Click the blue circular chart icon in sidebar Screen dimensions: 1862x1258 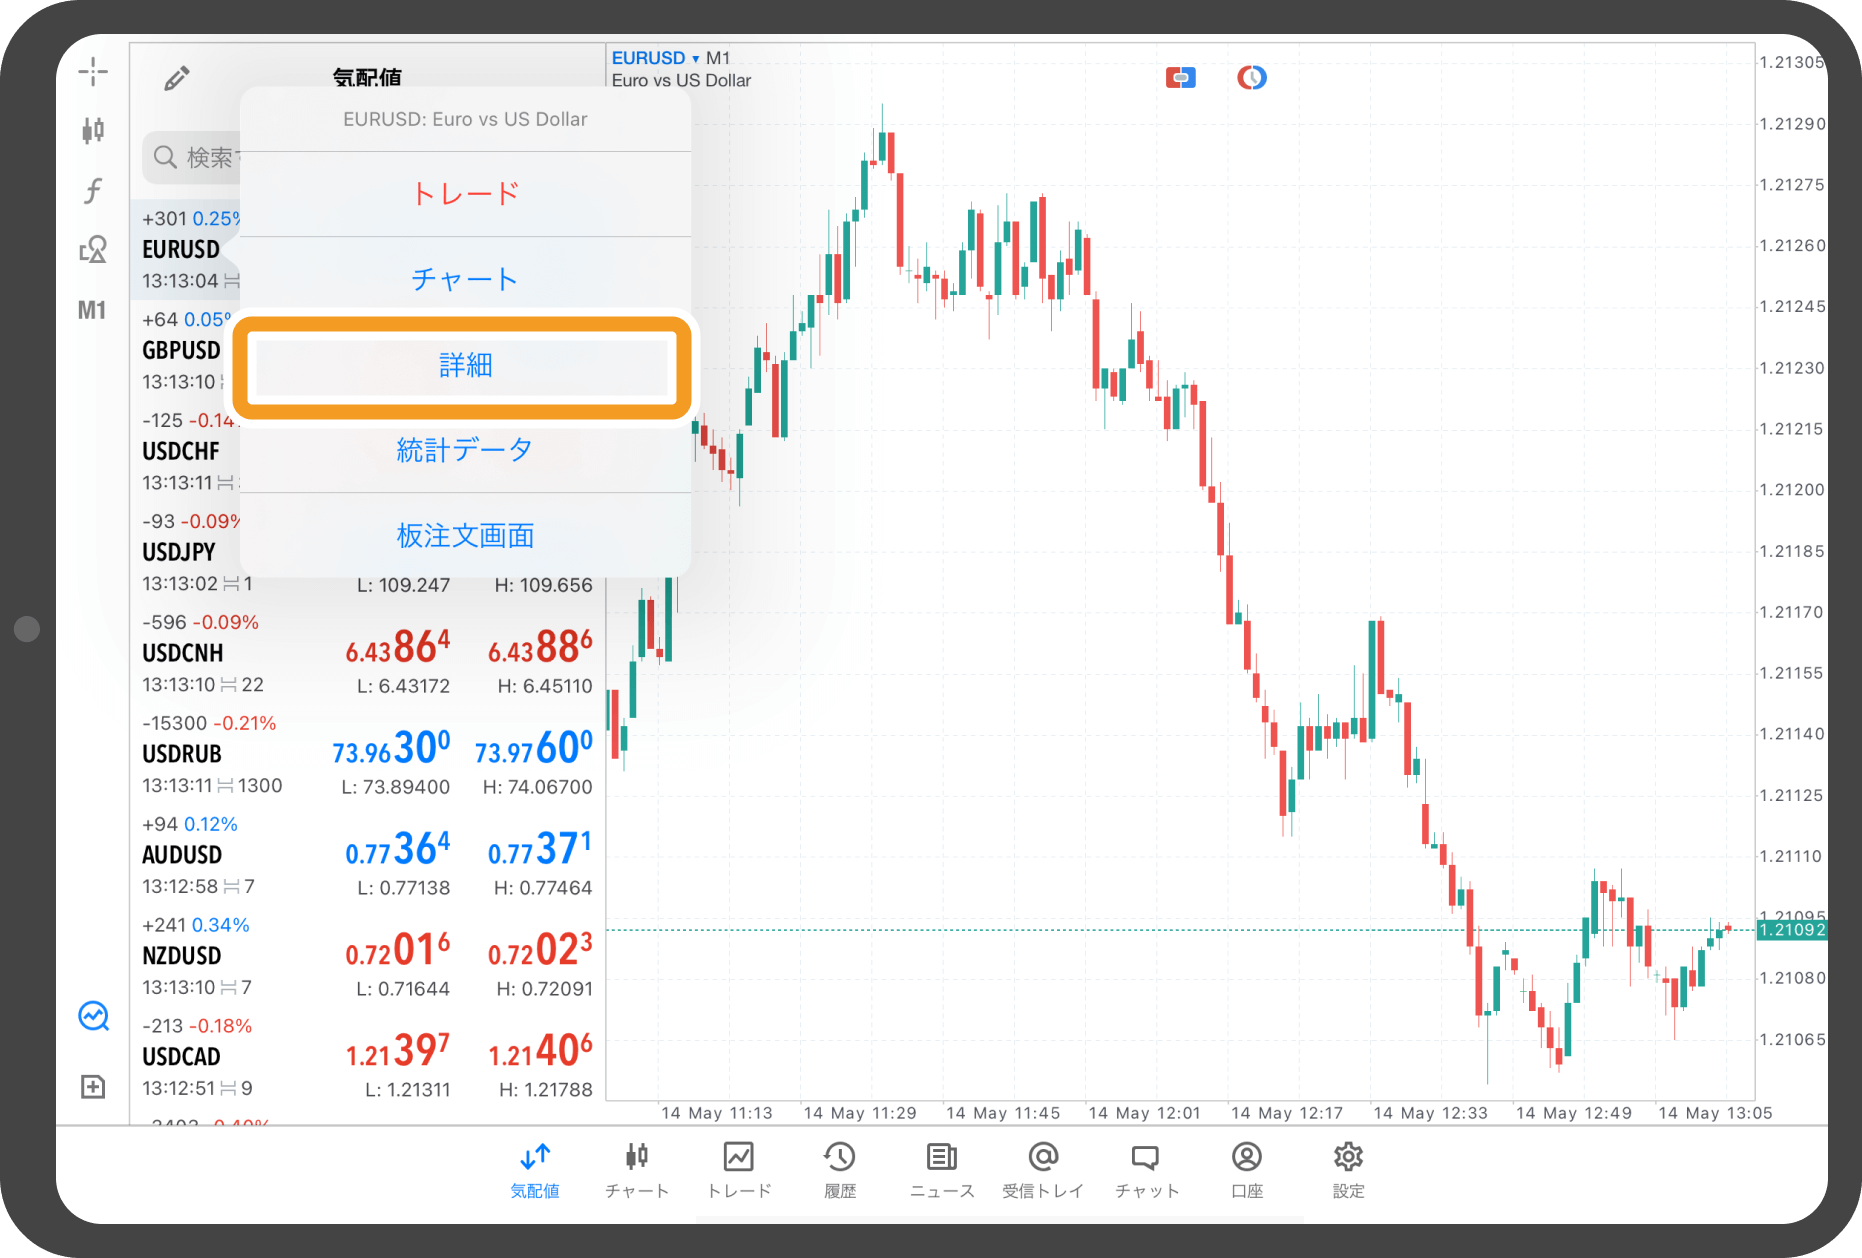(x=93, y=1016)
